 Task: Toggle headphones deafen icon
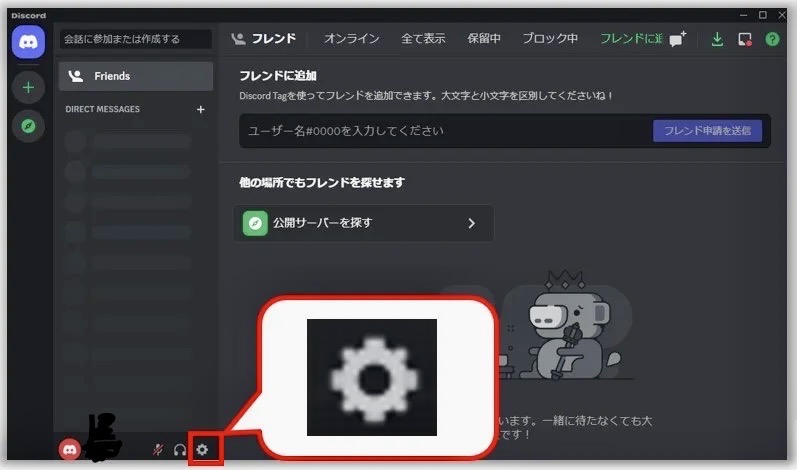tap(180, 450)
